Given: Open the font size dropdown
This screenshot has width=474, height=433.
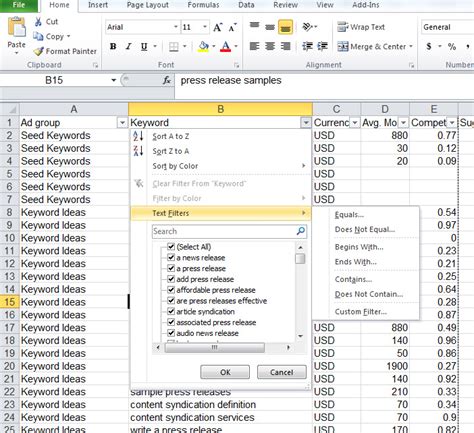Looking at the screenshot, I should [x=205, y=27].
